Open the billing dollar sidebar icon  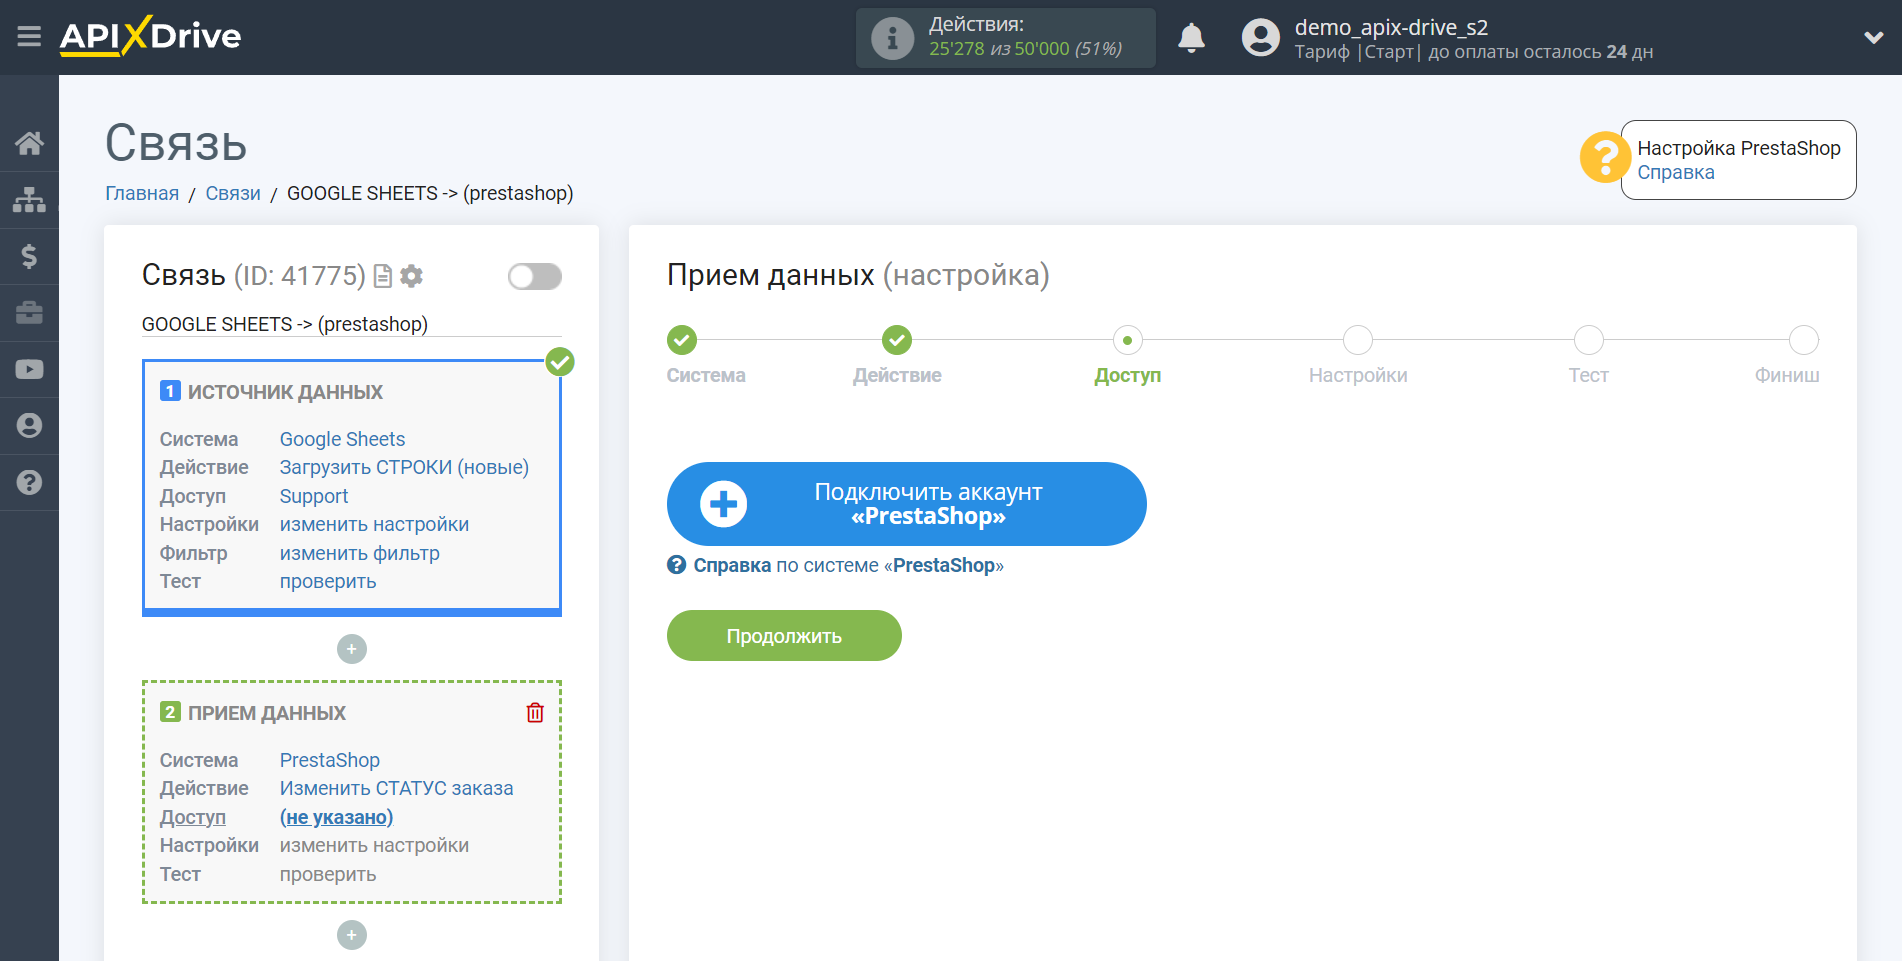(x=29, y=256)
